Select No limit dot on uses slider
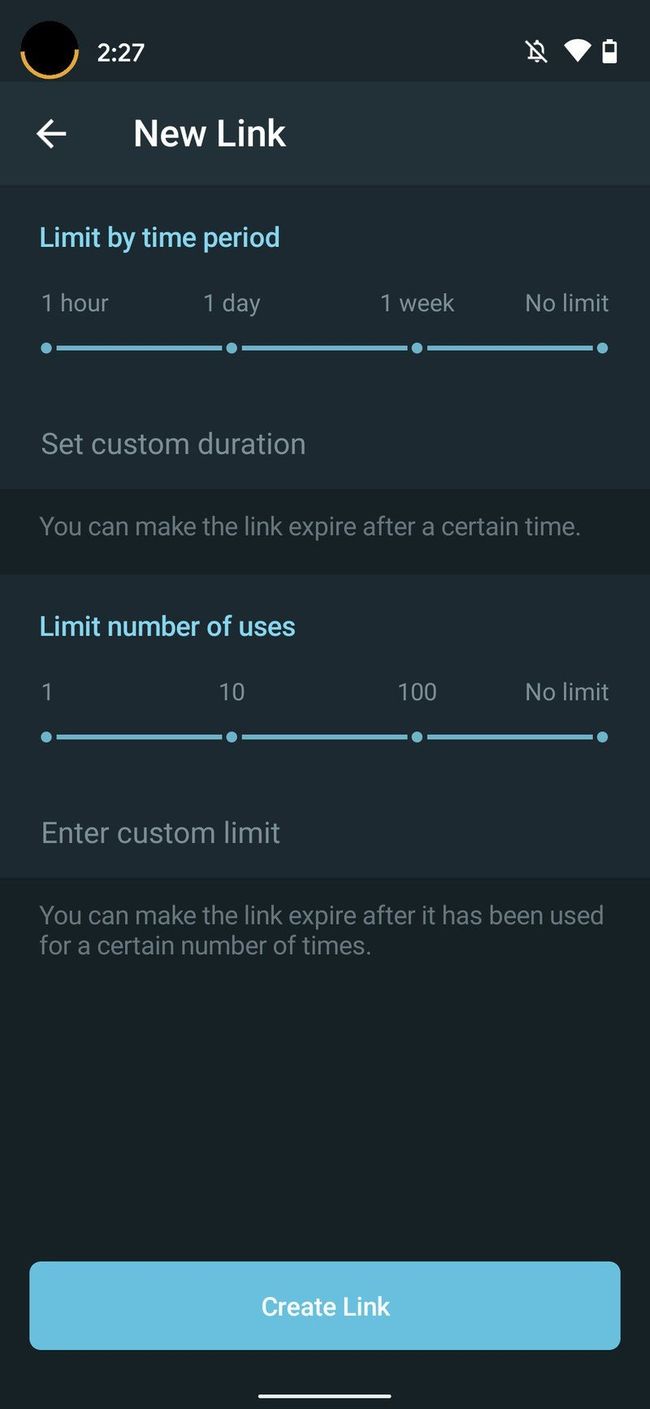650x1409 pixels. [x=602, y=737]
